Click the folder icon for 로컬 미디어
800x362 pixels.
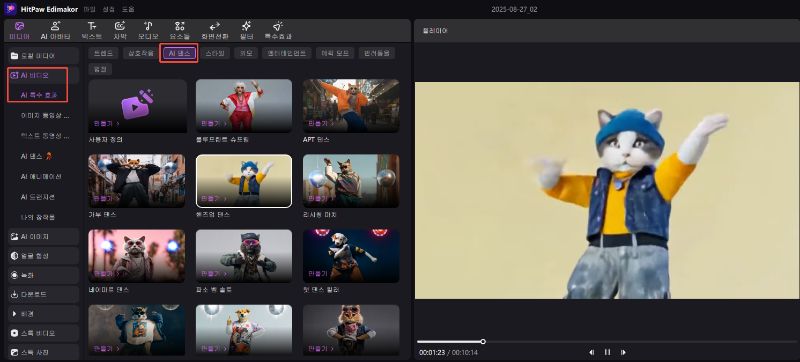(14, 56)
